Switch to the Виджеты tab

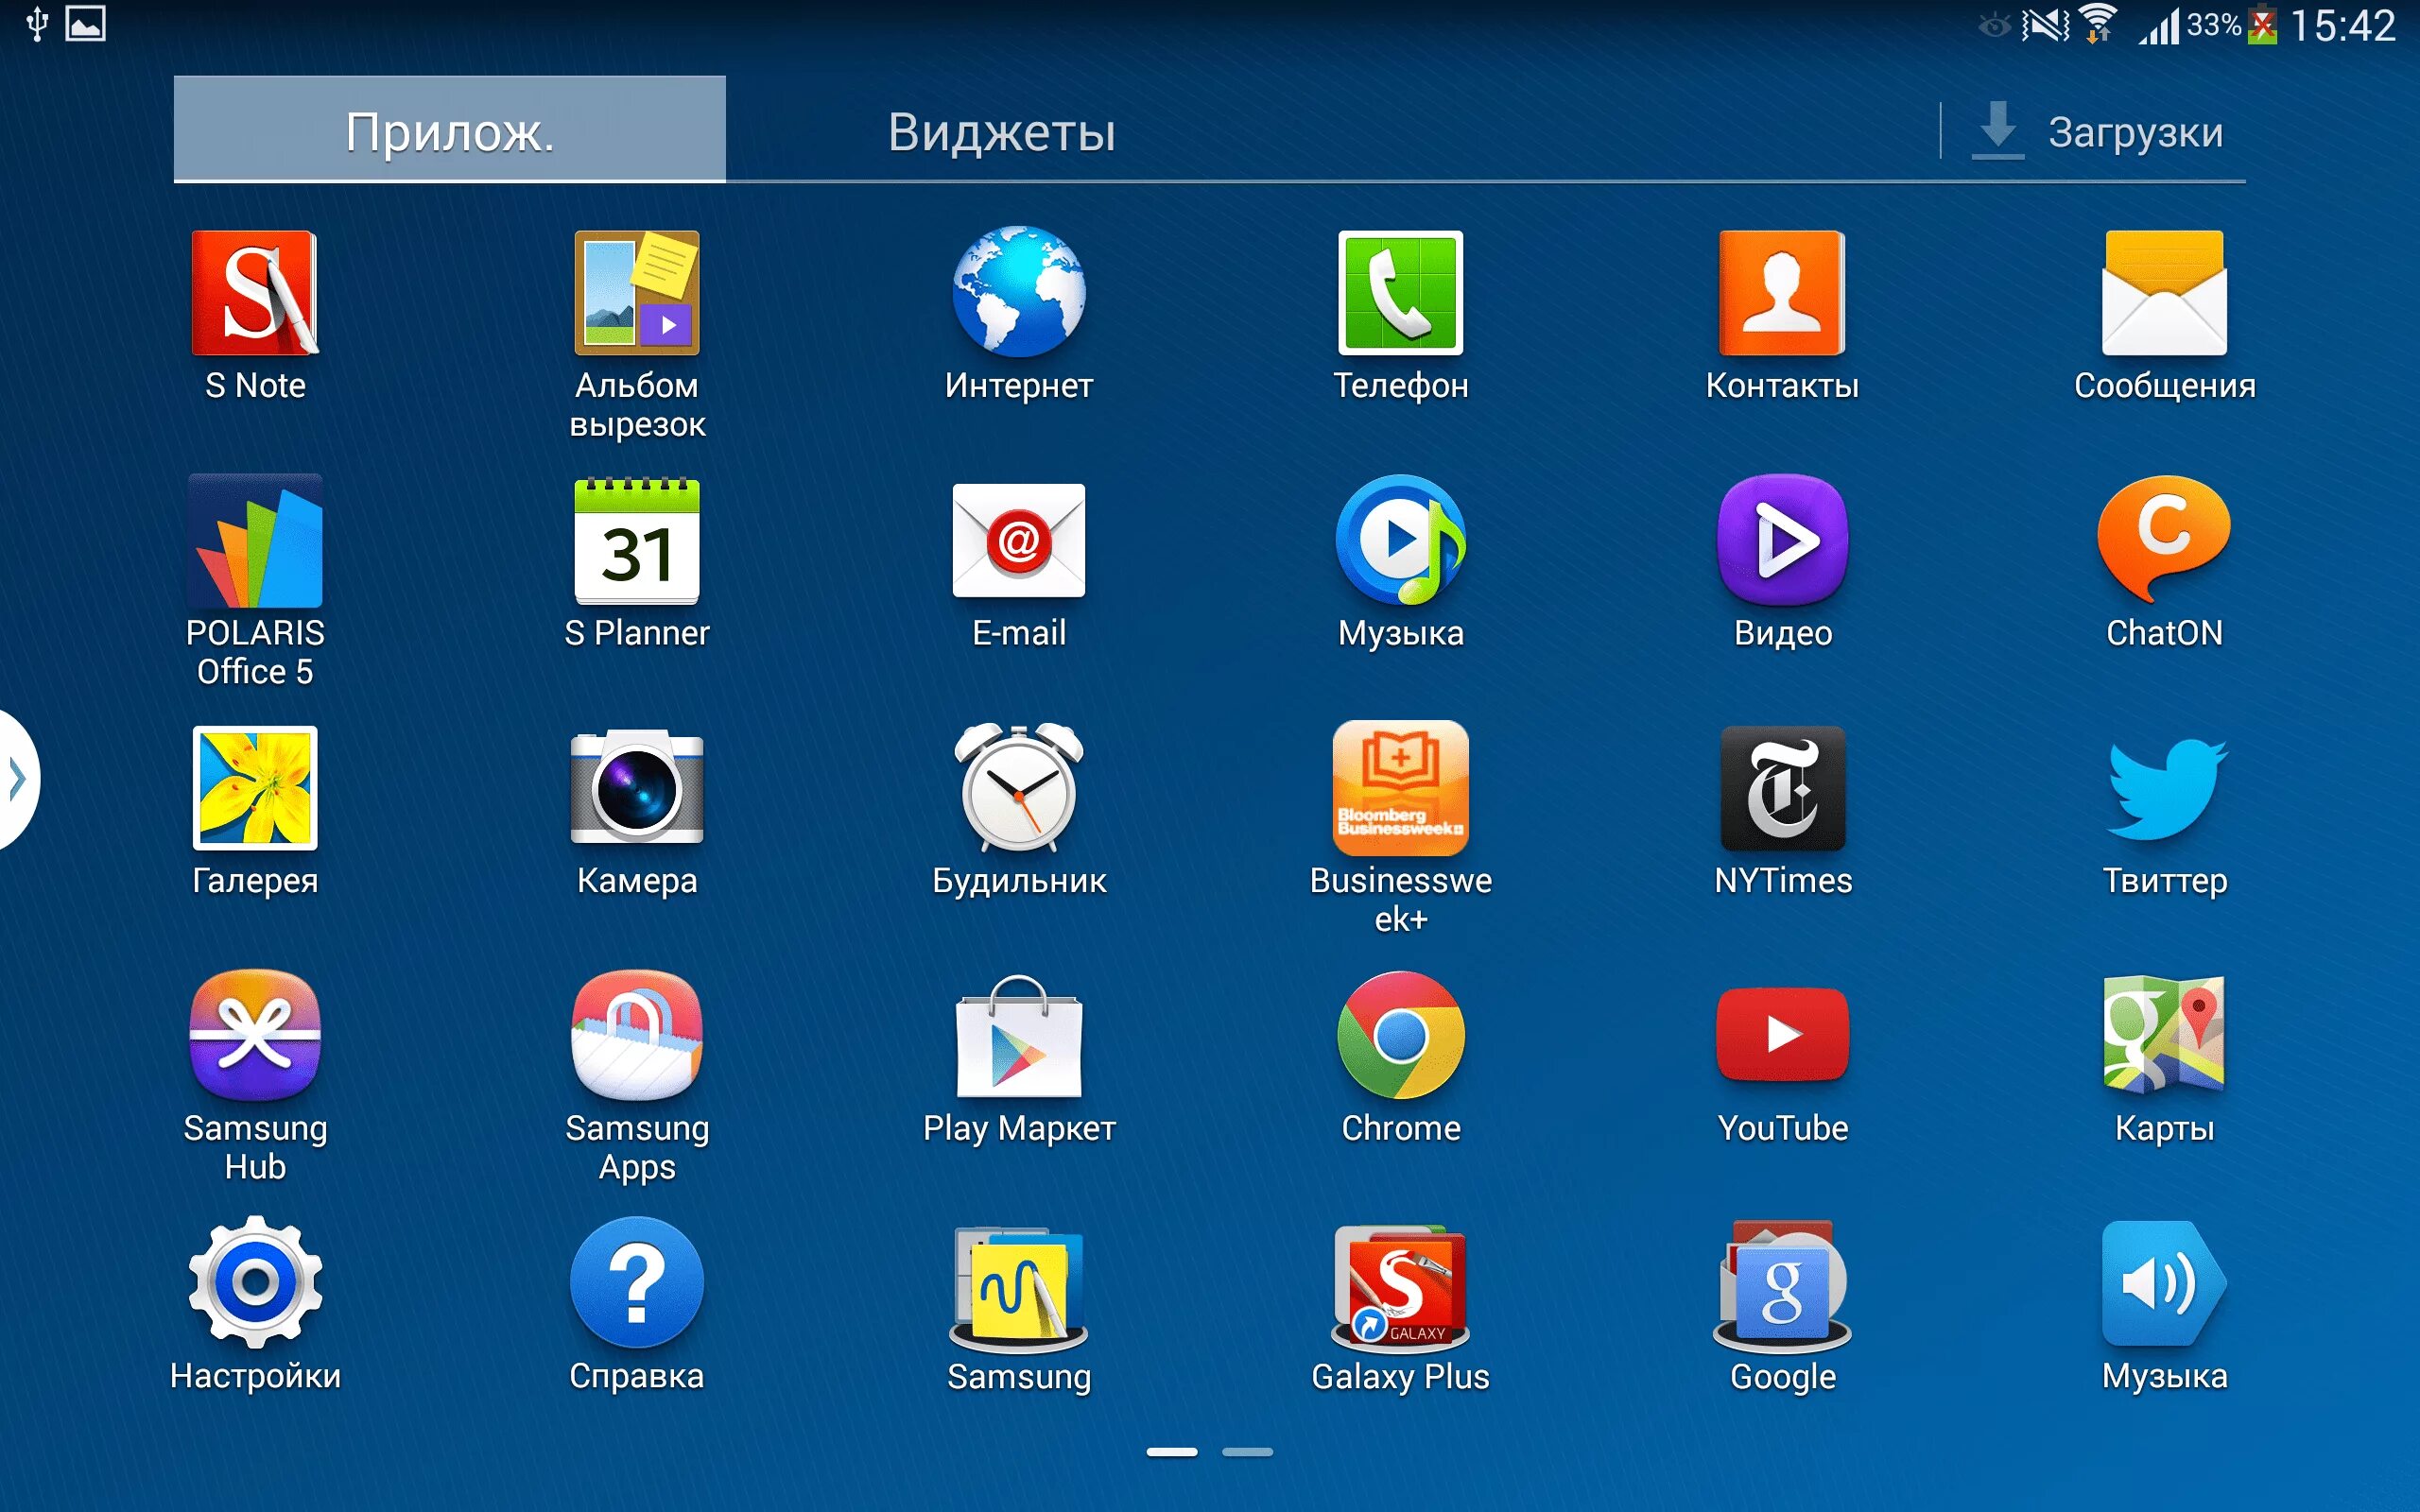click(1001, 131)
